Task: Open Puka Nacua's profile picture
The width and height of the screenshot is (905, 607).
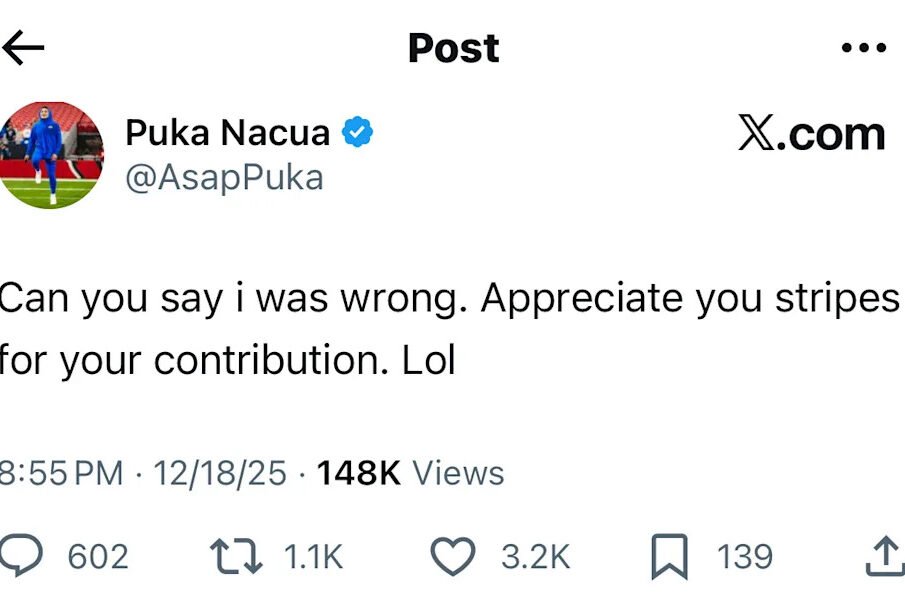Action: pos(51,154)
